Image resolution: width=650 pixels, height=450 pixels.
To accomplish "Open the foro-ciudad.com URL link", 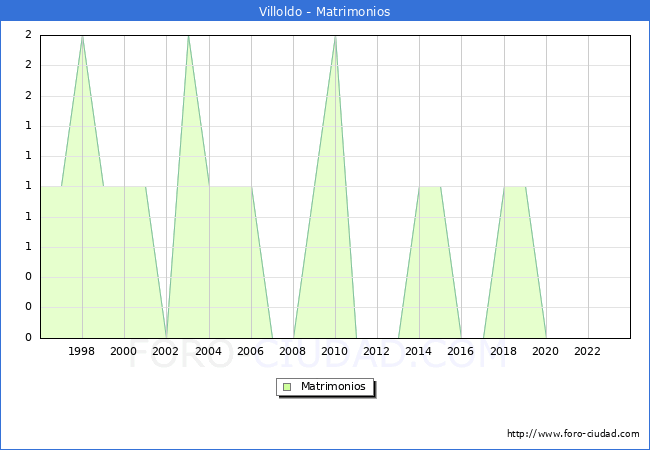I will click(573, 434).
